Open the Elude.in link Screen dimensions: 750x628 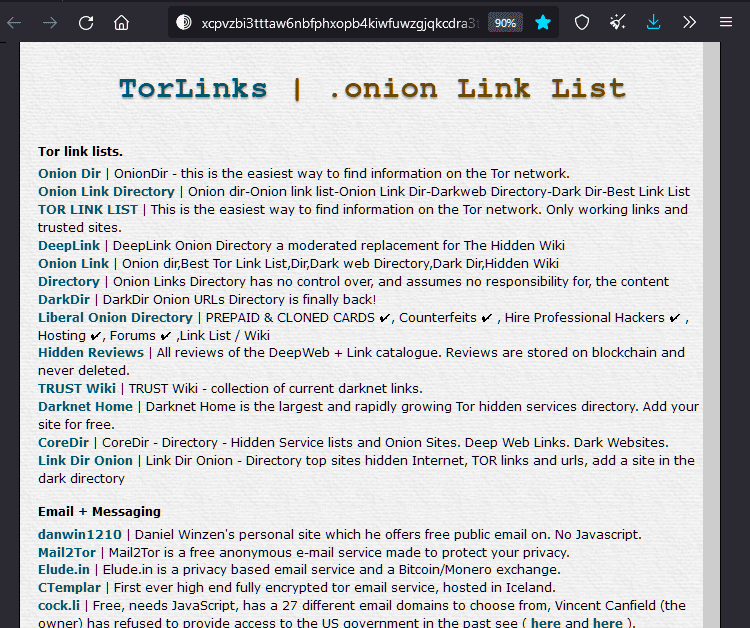tap(64, 570)
